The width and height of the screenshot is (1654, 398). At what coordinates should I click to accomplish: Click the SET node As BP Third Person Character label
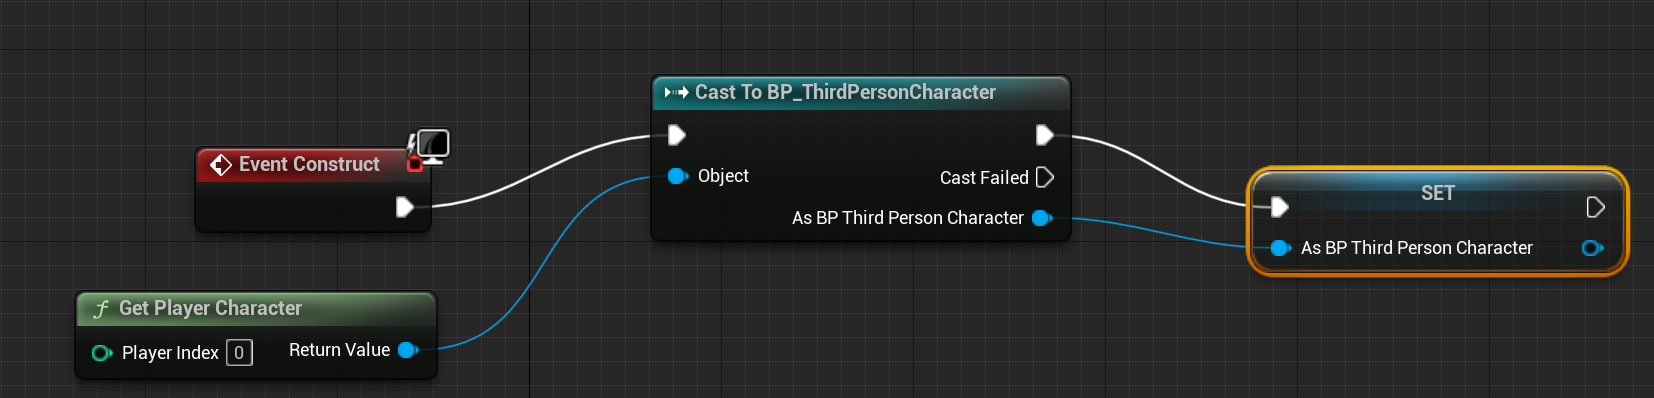tap(1417, 248)
